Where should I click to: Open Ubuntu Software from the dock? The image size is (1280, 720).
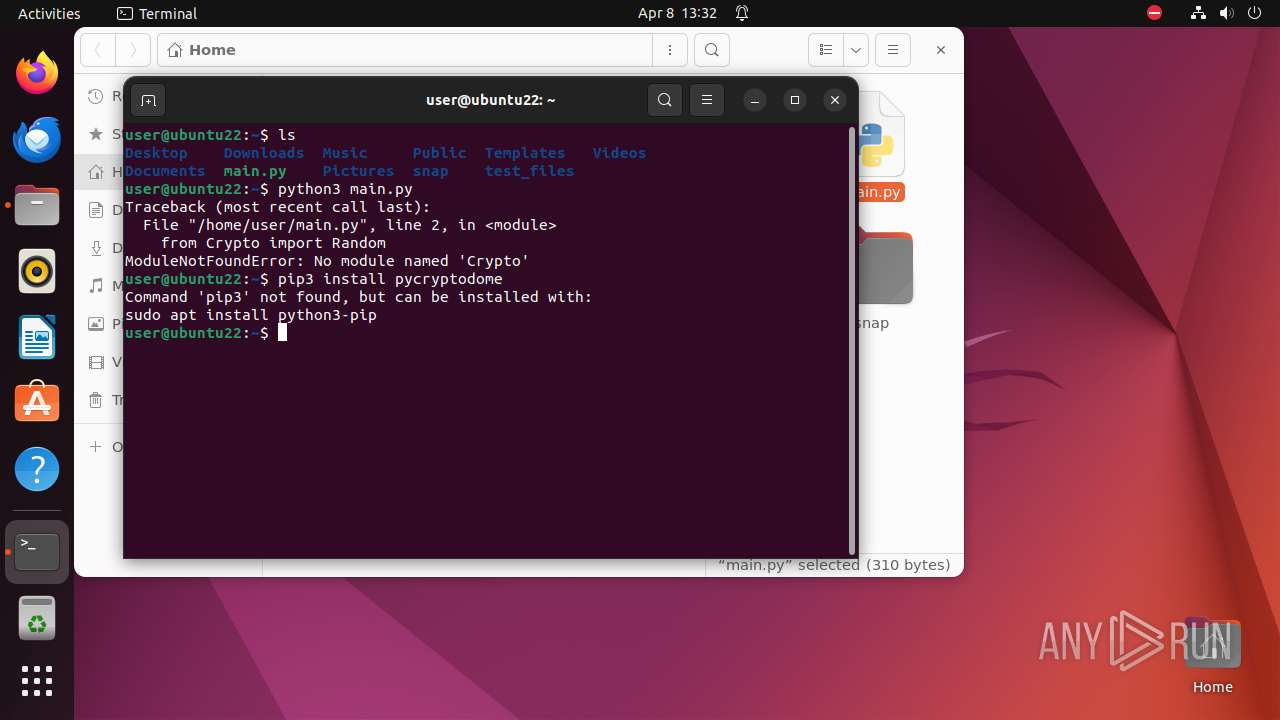click(37, 403)
